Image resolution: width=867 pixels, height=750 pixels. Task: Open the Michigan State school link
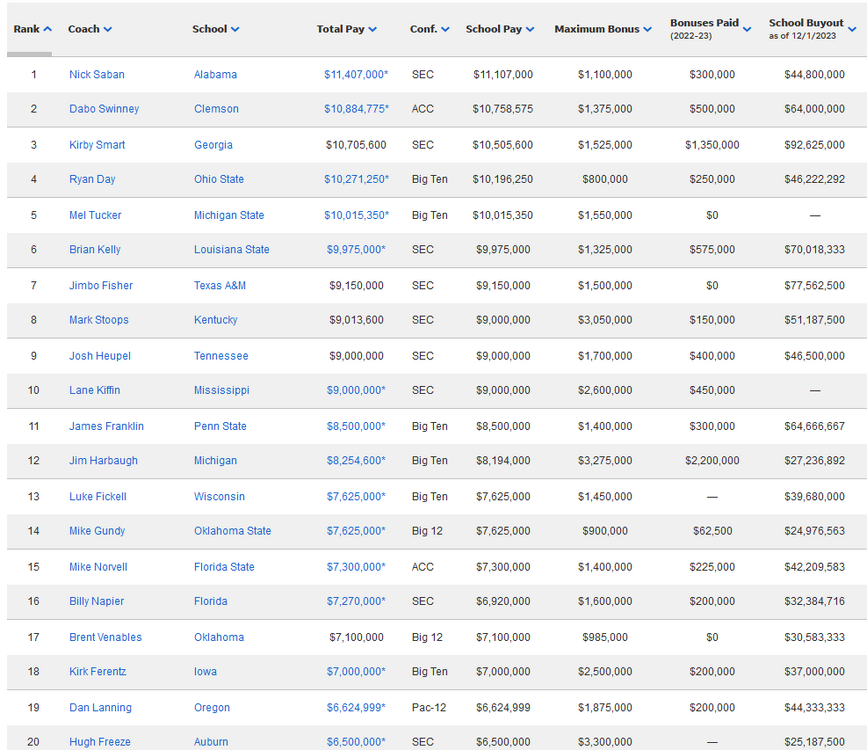pyautogui.click(x=229, y=215)
